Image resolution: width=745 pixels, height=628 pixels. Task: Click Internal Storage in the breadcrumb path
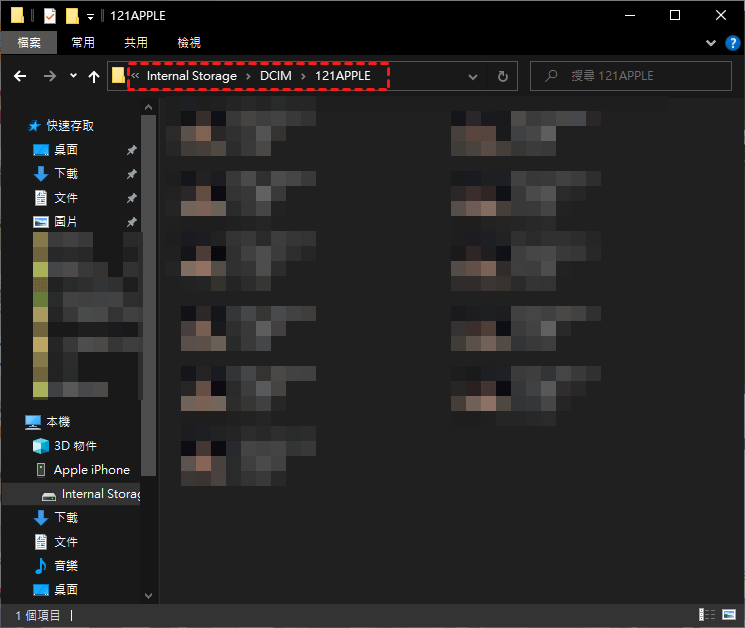point(191,76)
